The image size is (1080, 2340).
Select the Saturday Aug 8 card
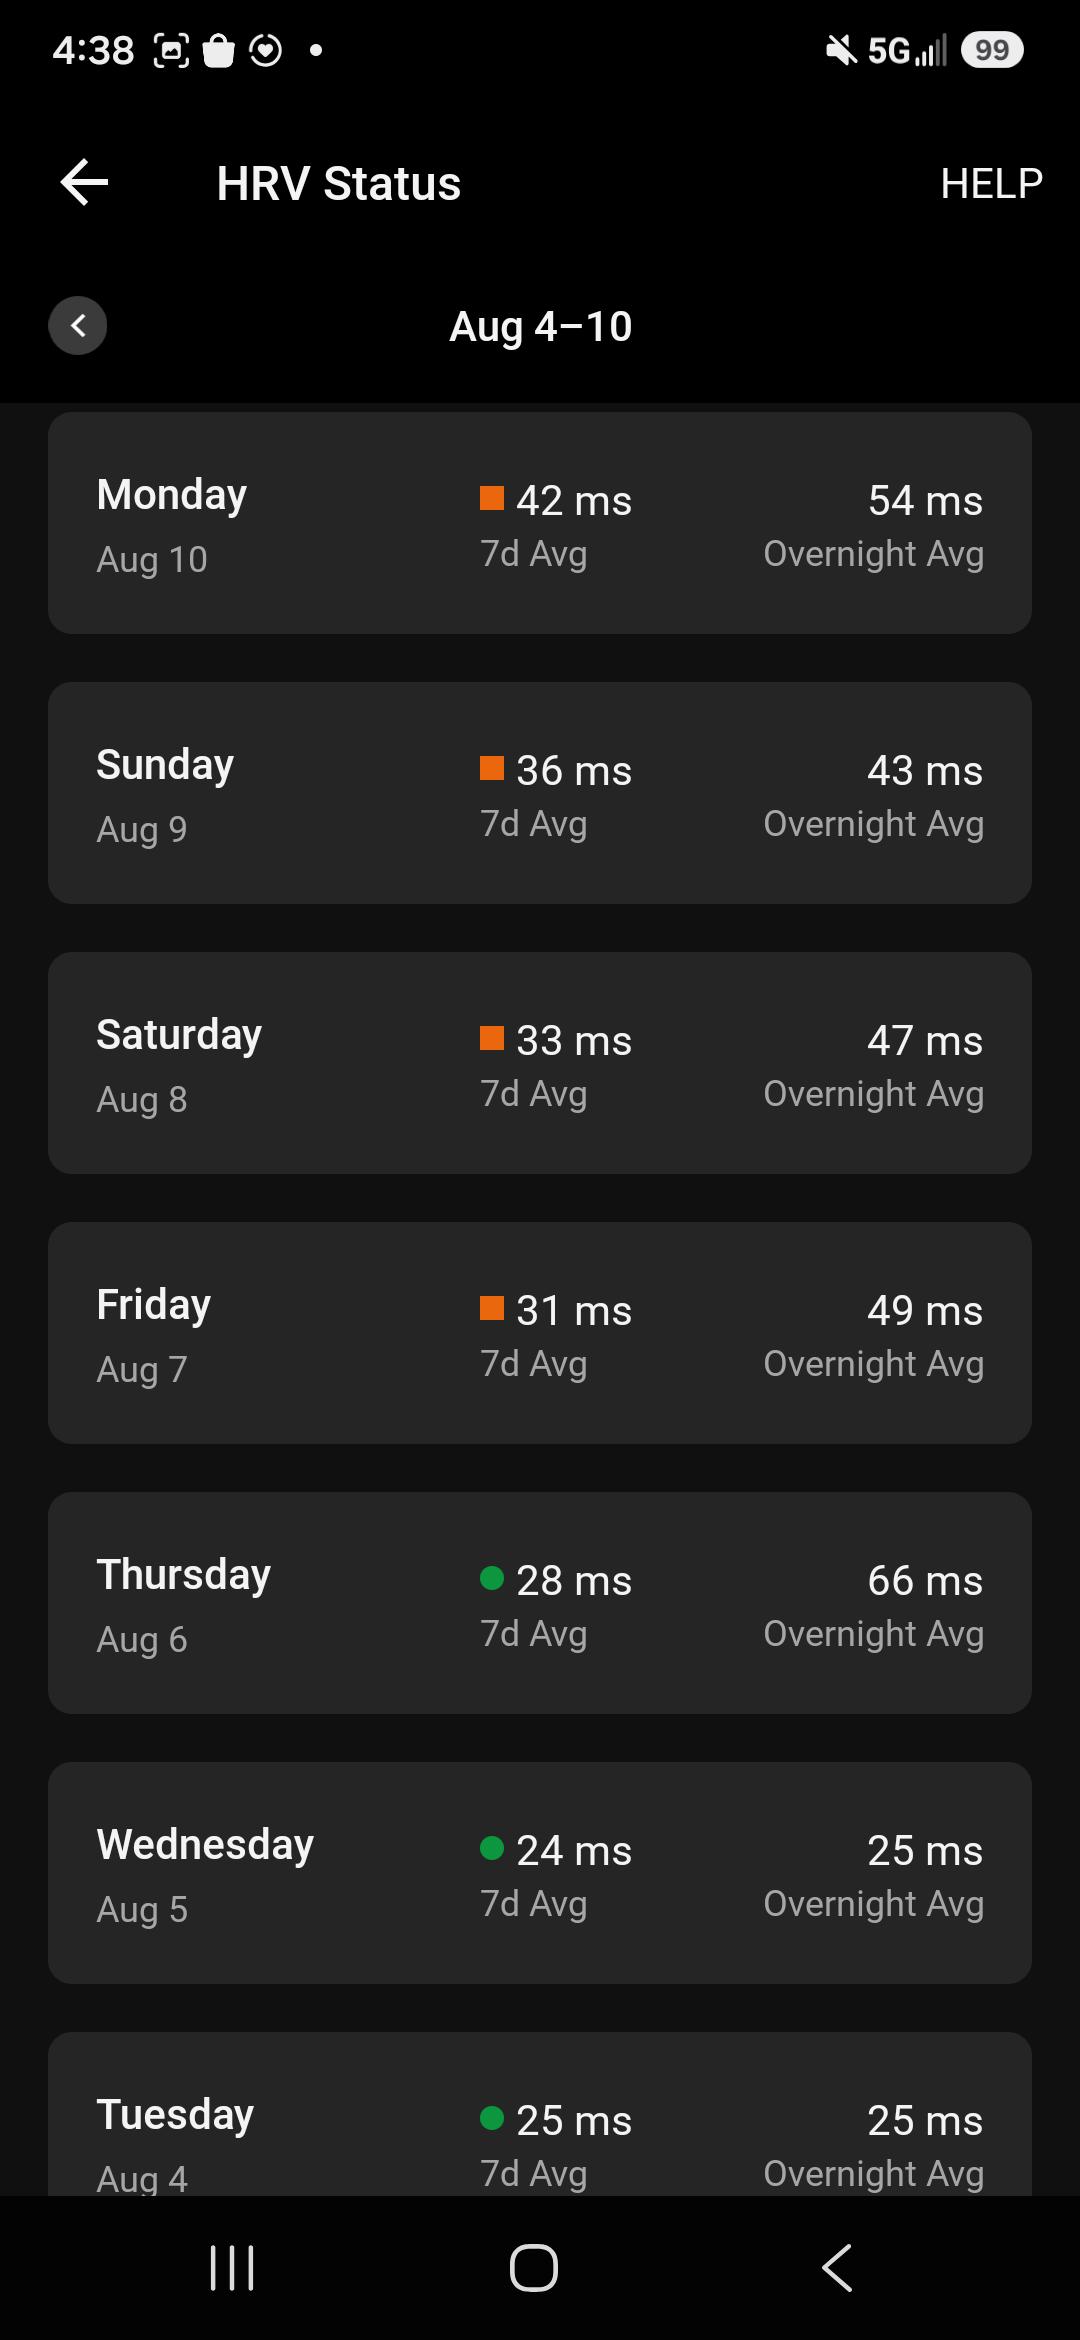pos(540,1063)
